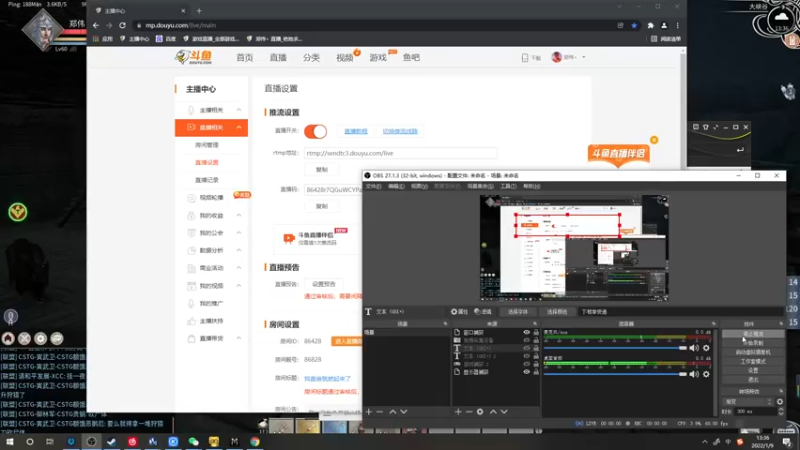Lock the 视频采集设备 source
The width and height of the screenshot is (800, 450).
coord(536,340)
